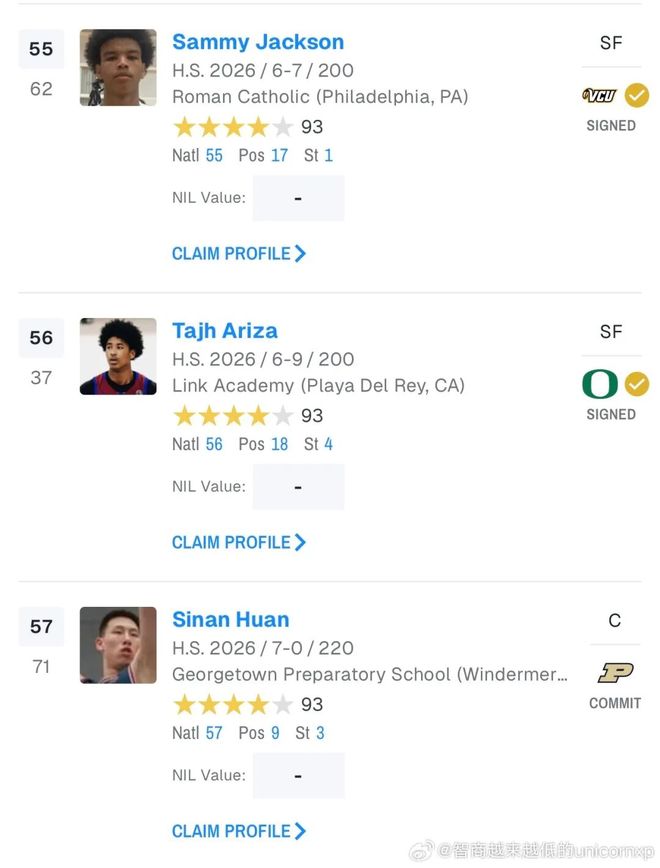The height and width of the screenshot is (868, 660).
Task: Click the VCU team logo
Action: coord(599,96)
